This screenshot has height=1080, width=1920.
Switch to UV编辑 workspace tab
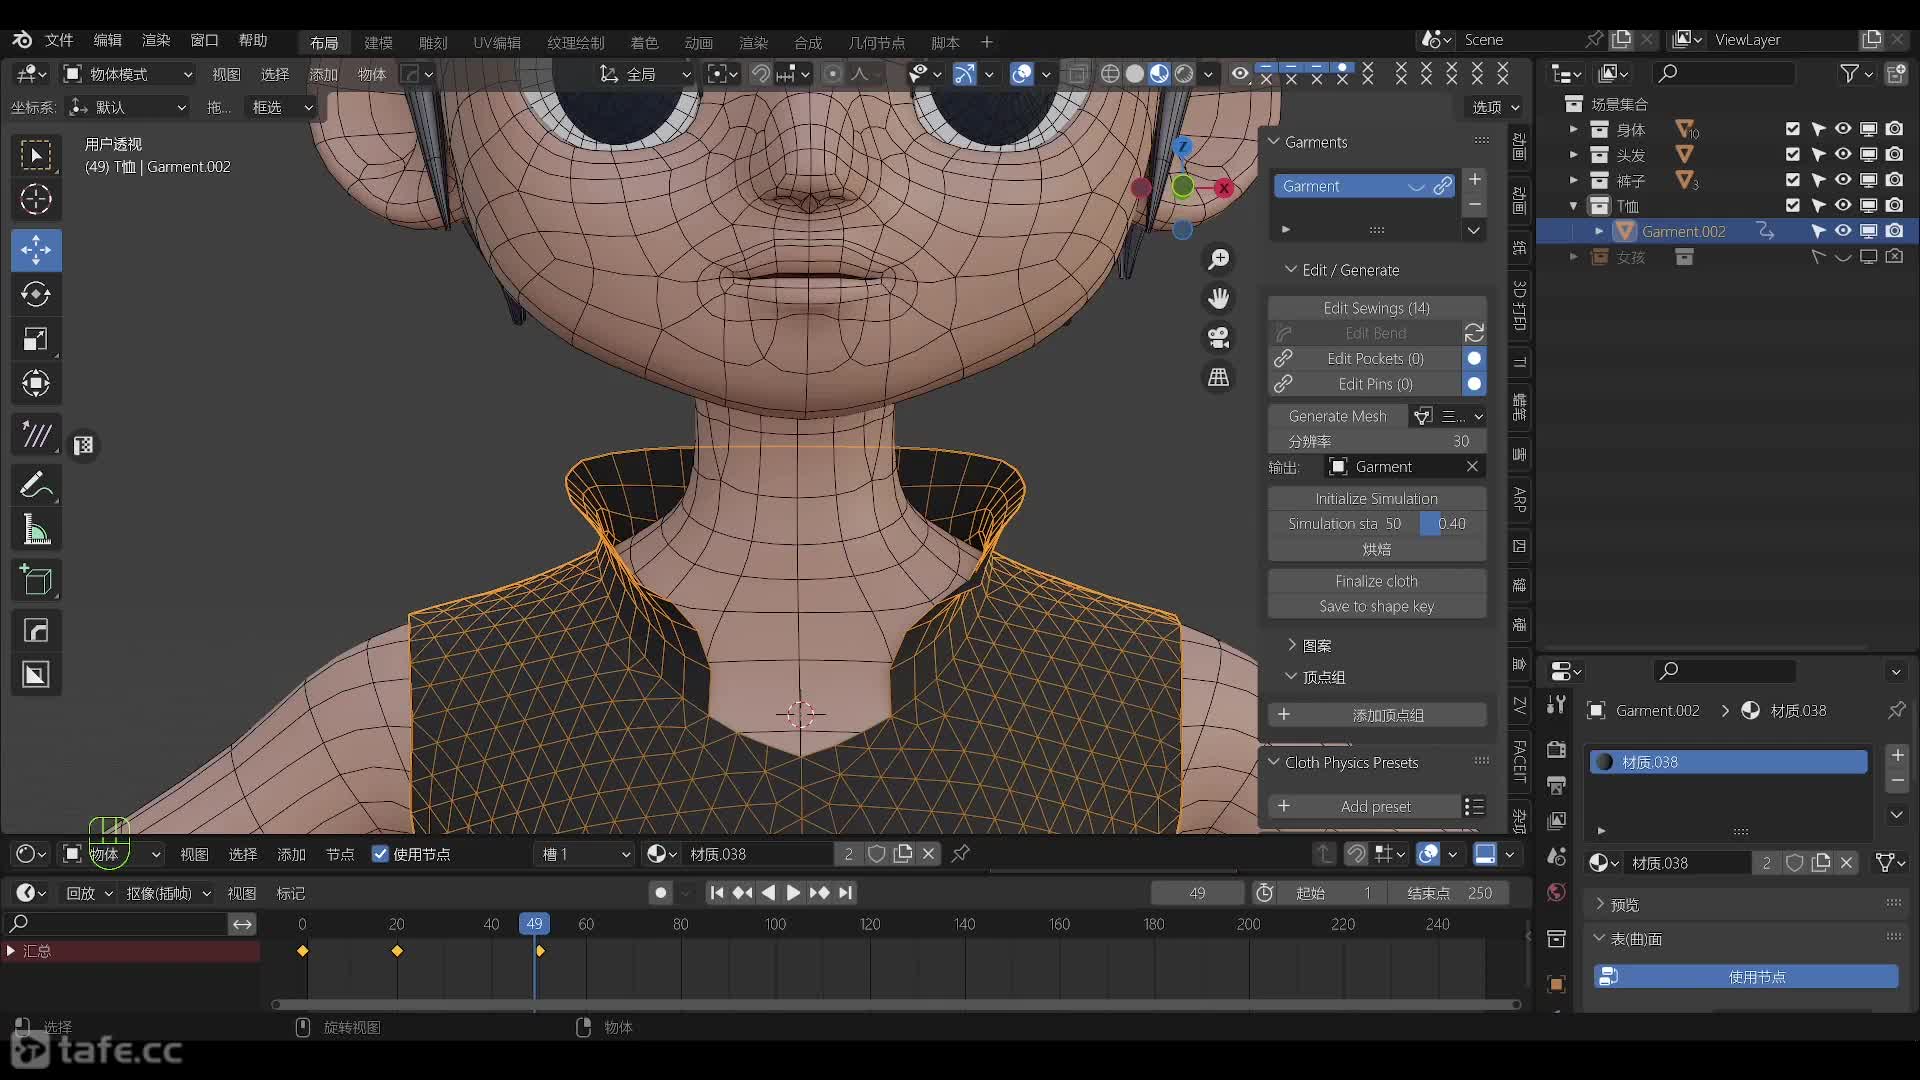pyautogui.click(x=497, y=43)
